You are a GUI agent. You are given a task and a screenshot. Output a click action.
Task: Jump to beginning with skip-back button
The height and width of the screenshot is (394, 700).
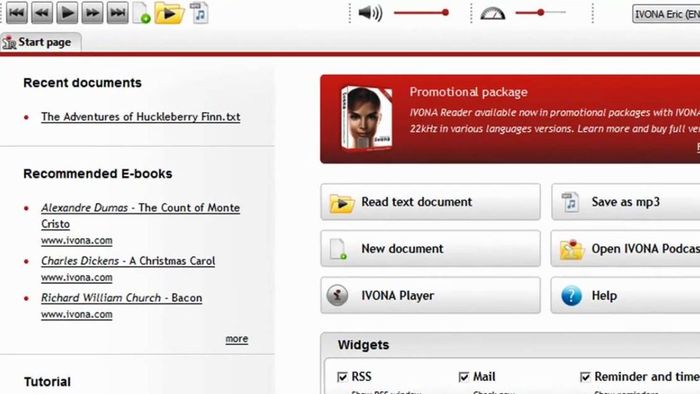[x=17, y=12]
